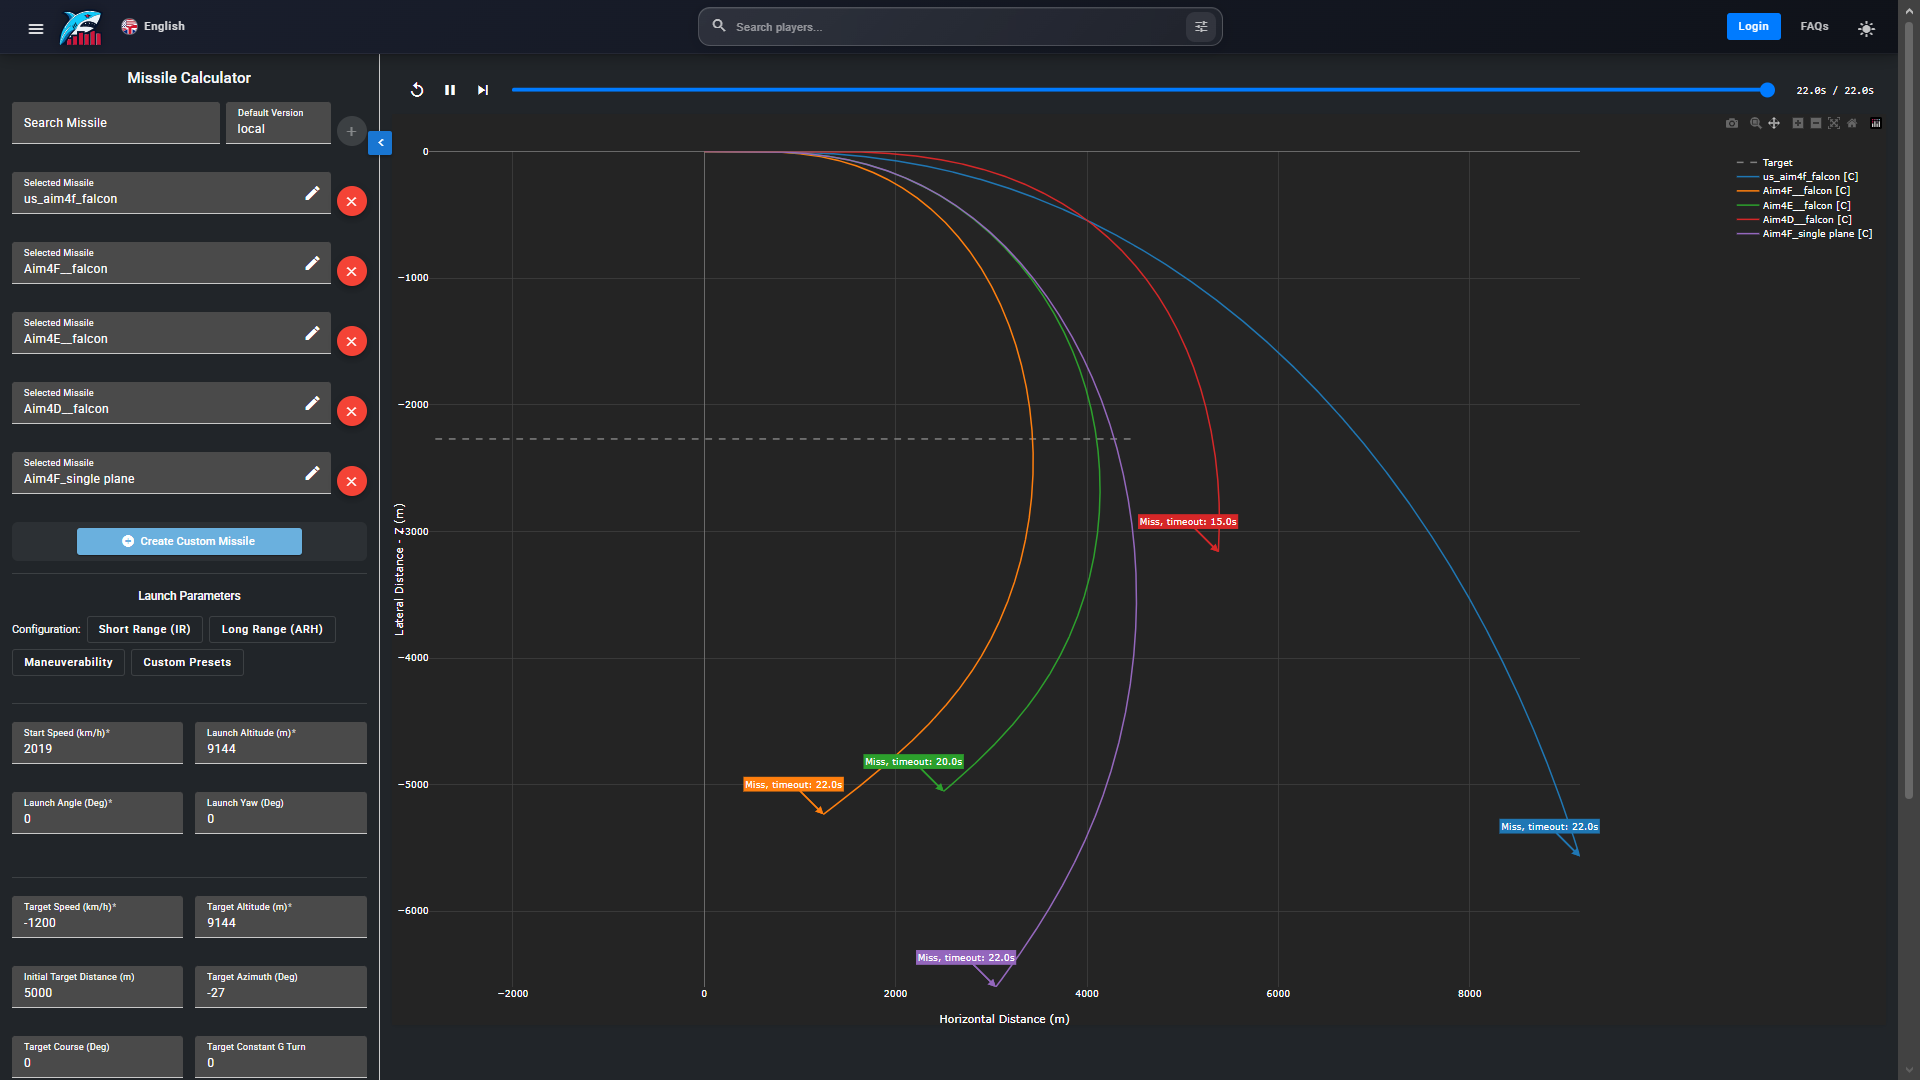1920x1080 pixels.
Task: Select the Short Range (IR) configuration
Action: (x=144, y=629)
